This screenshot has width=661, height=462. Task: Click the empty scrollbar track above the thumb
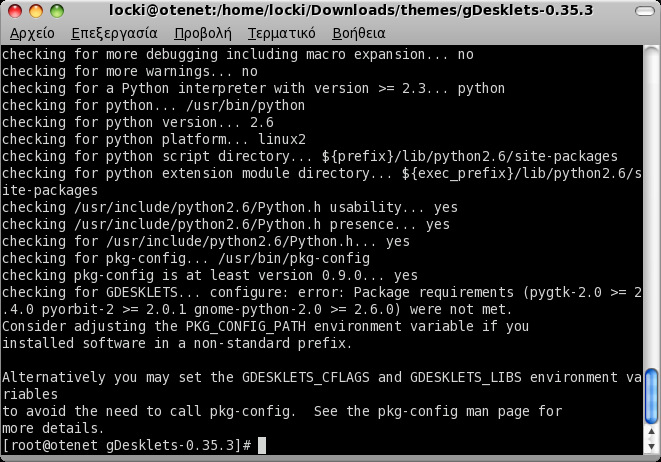(651, 207)
